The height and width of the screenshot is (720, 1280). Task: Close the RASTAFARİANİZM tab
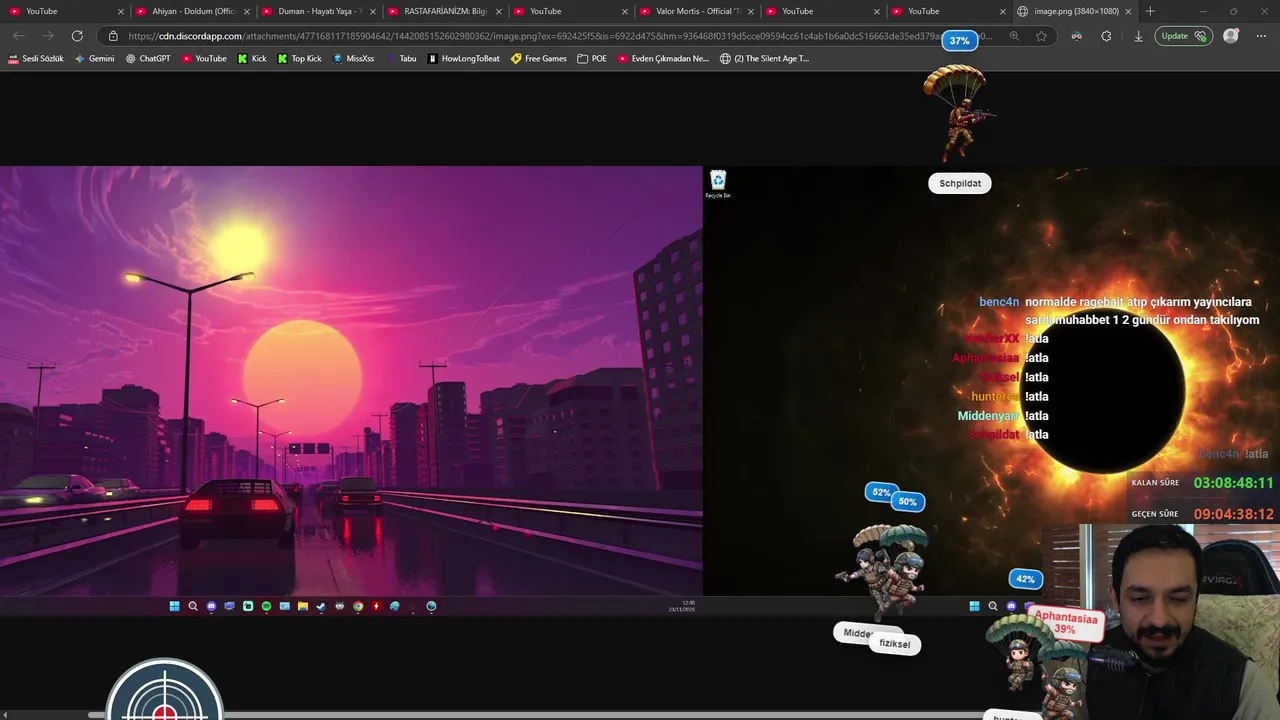click(x=499, y=11)
